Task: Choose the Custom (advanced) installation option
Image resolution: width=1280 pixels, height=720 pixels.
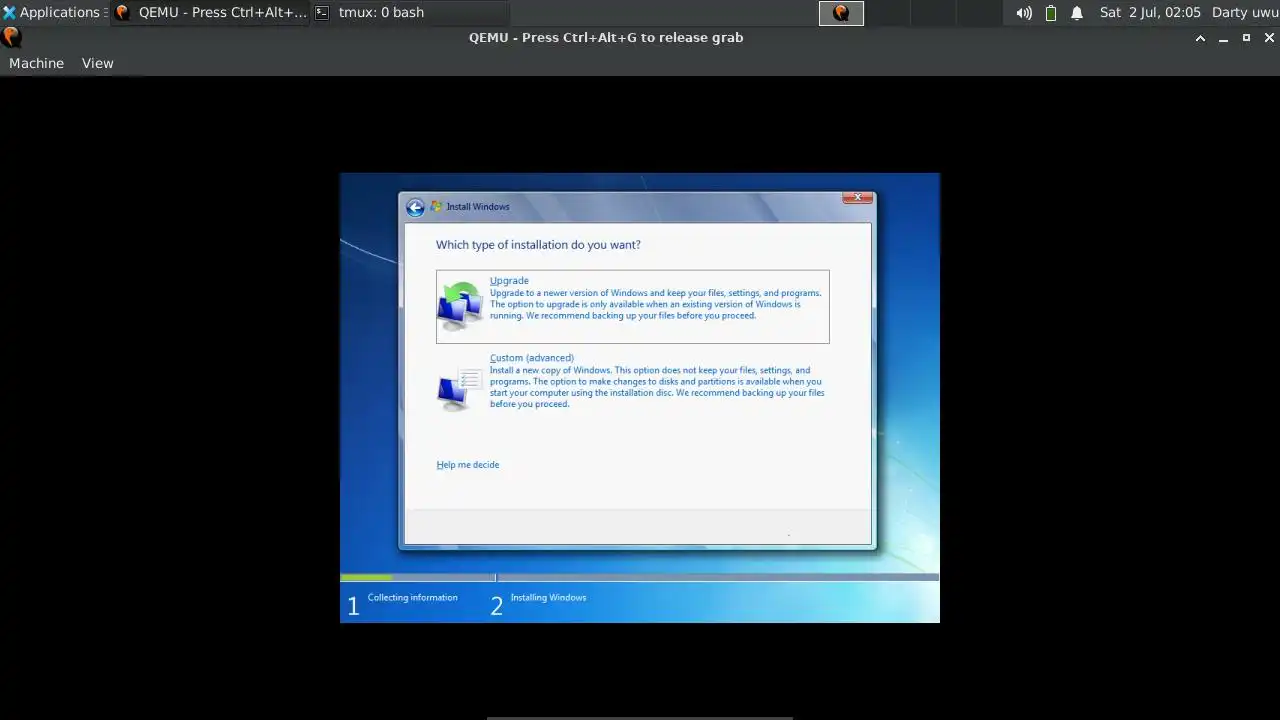Action: [x=632, y=381]
